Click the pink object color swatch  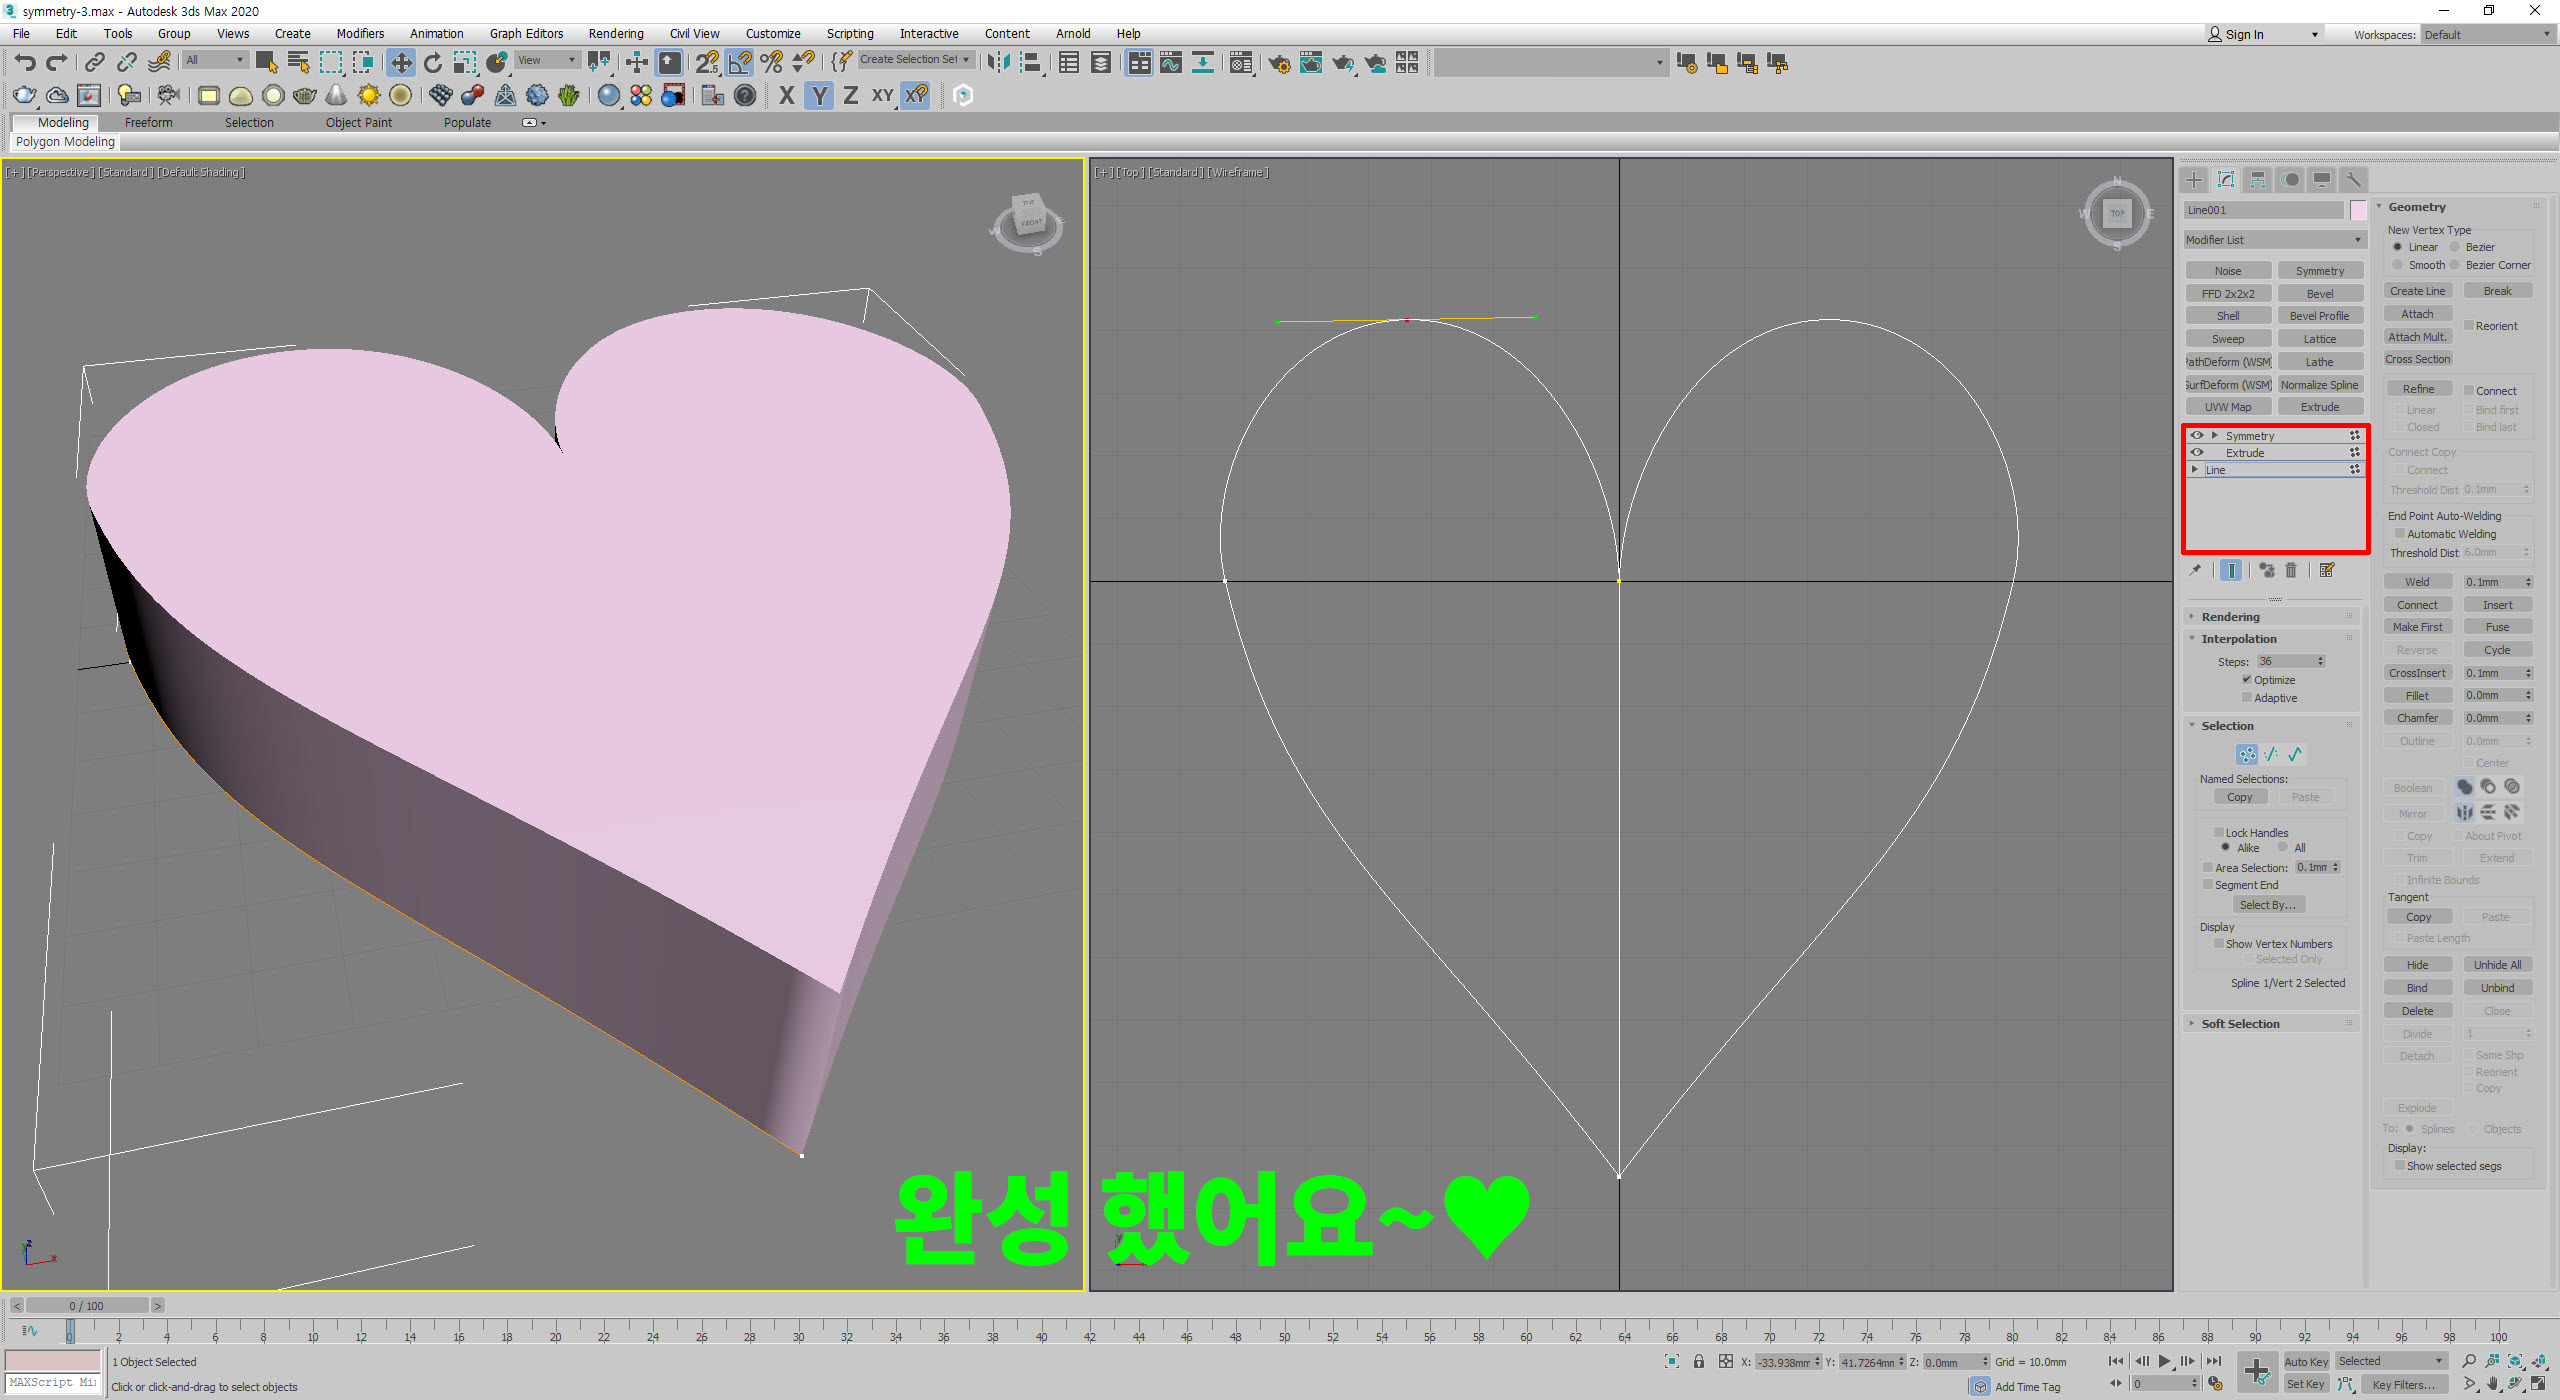(x=2357, y=210)
